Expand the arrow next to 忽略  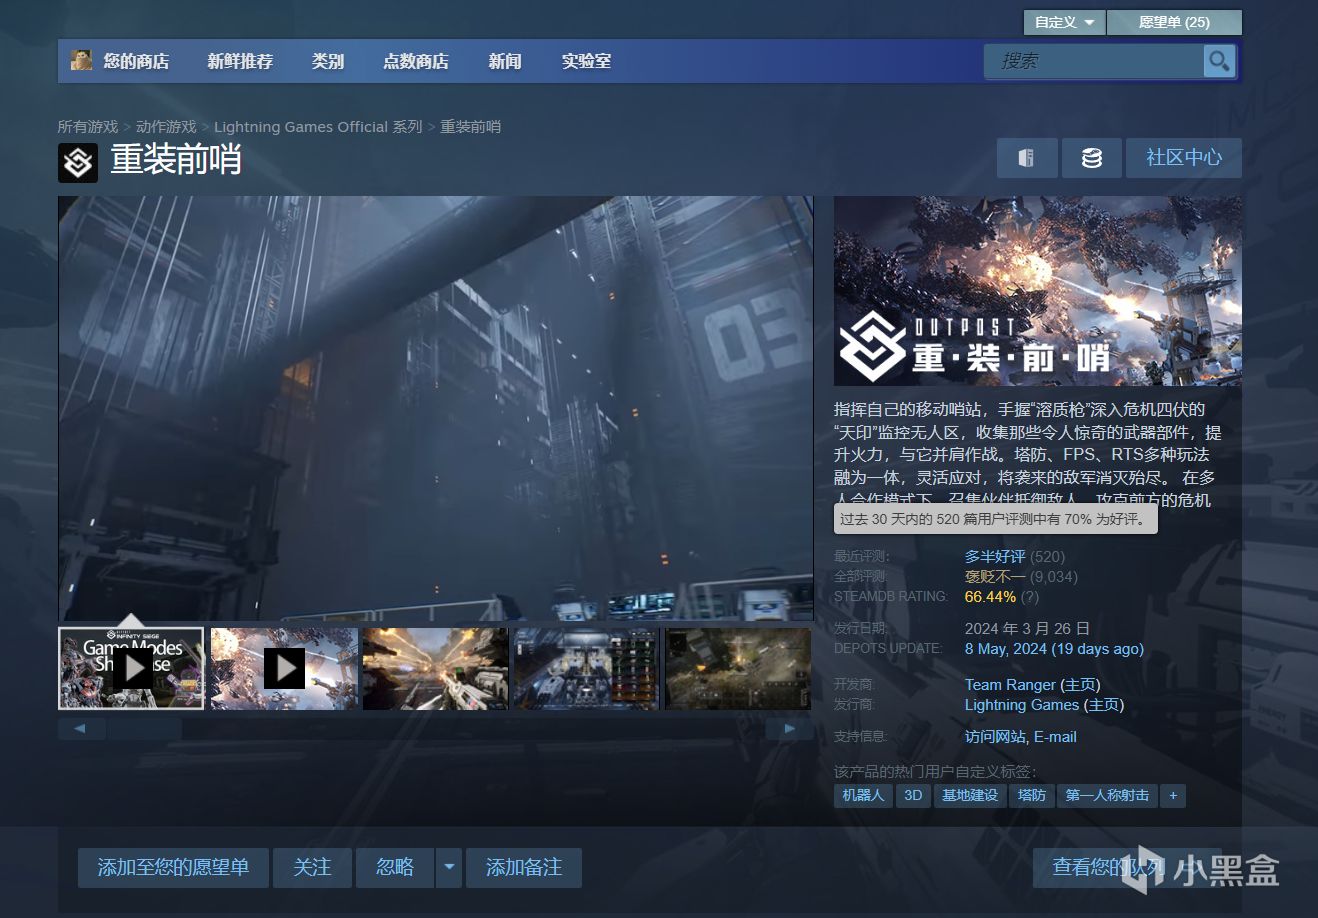[449, 867]
